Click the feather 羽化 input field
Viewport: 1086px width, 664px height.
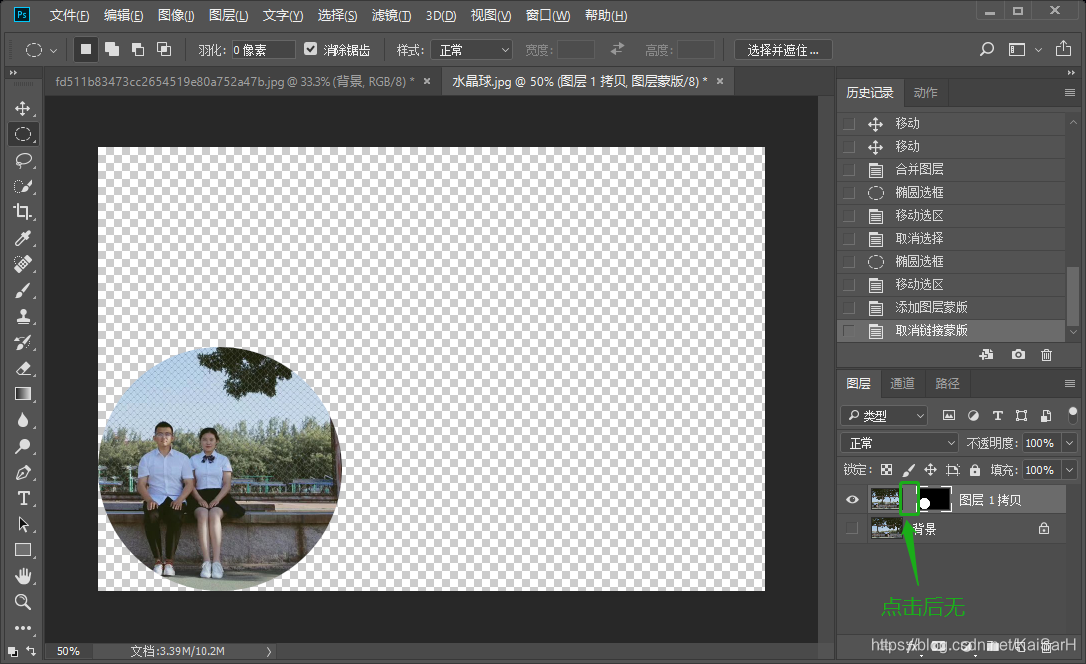[x=263, y=50]
